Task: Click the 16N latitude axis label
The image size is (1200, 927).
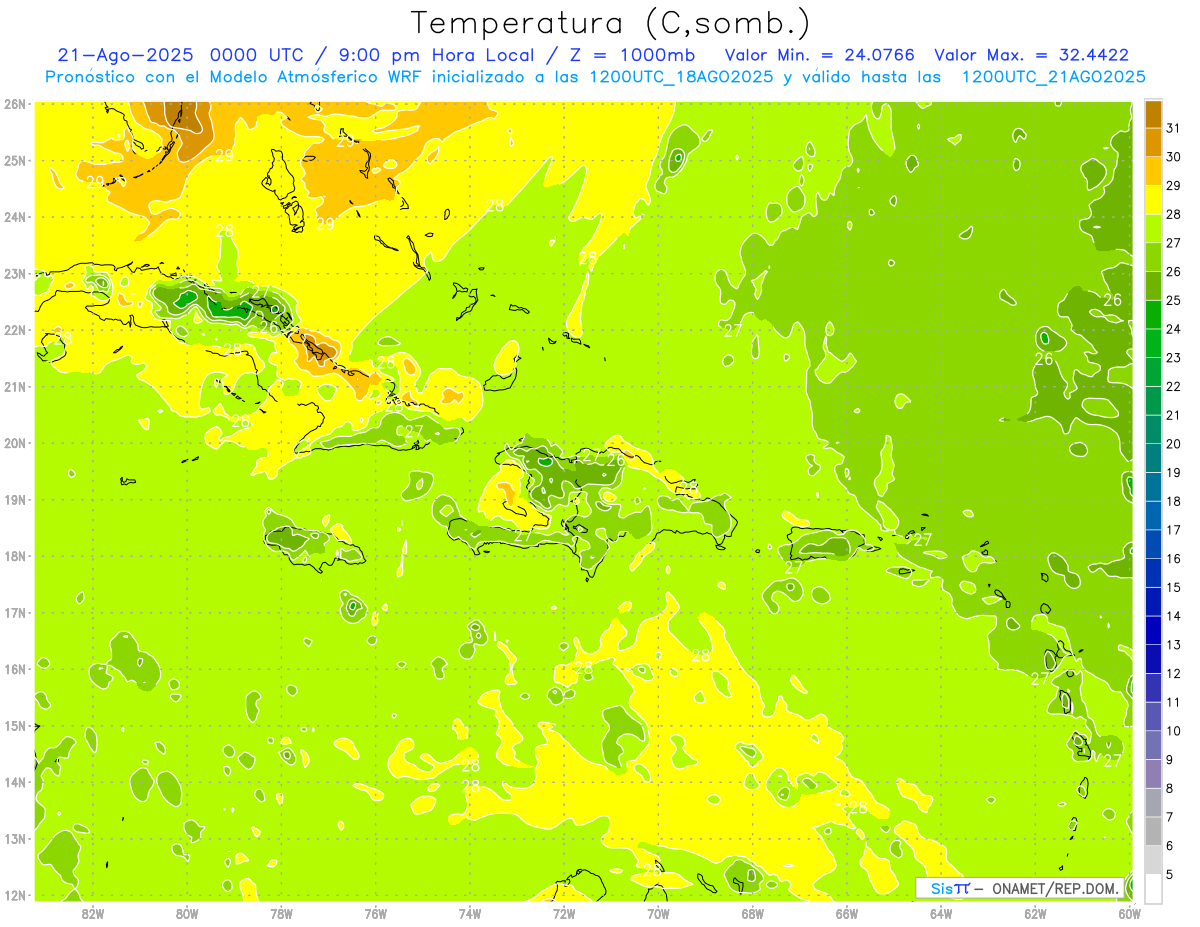Action: tap(15, 669)
